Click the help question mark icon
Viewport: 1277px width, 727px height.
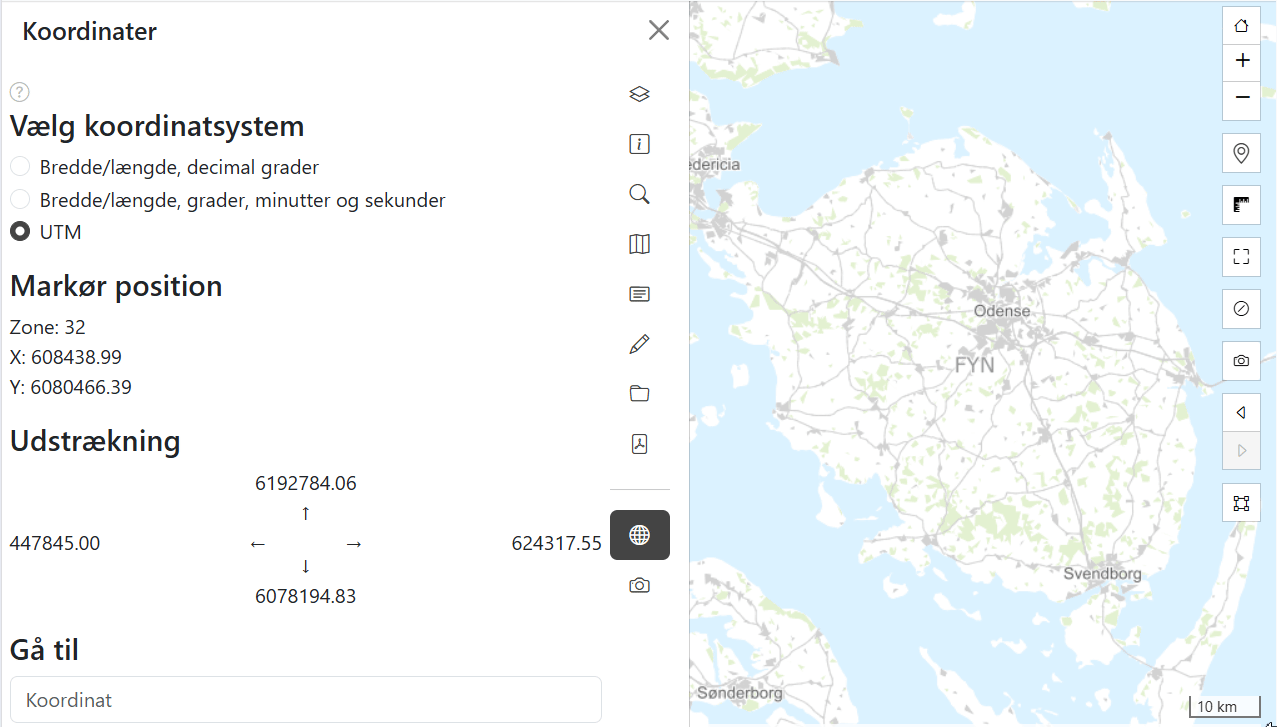[x=20, y=92]
